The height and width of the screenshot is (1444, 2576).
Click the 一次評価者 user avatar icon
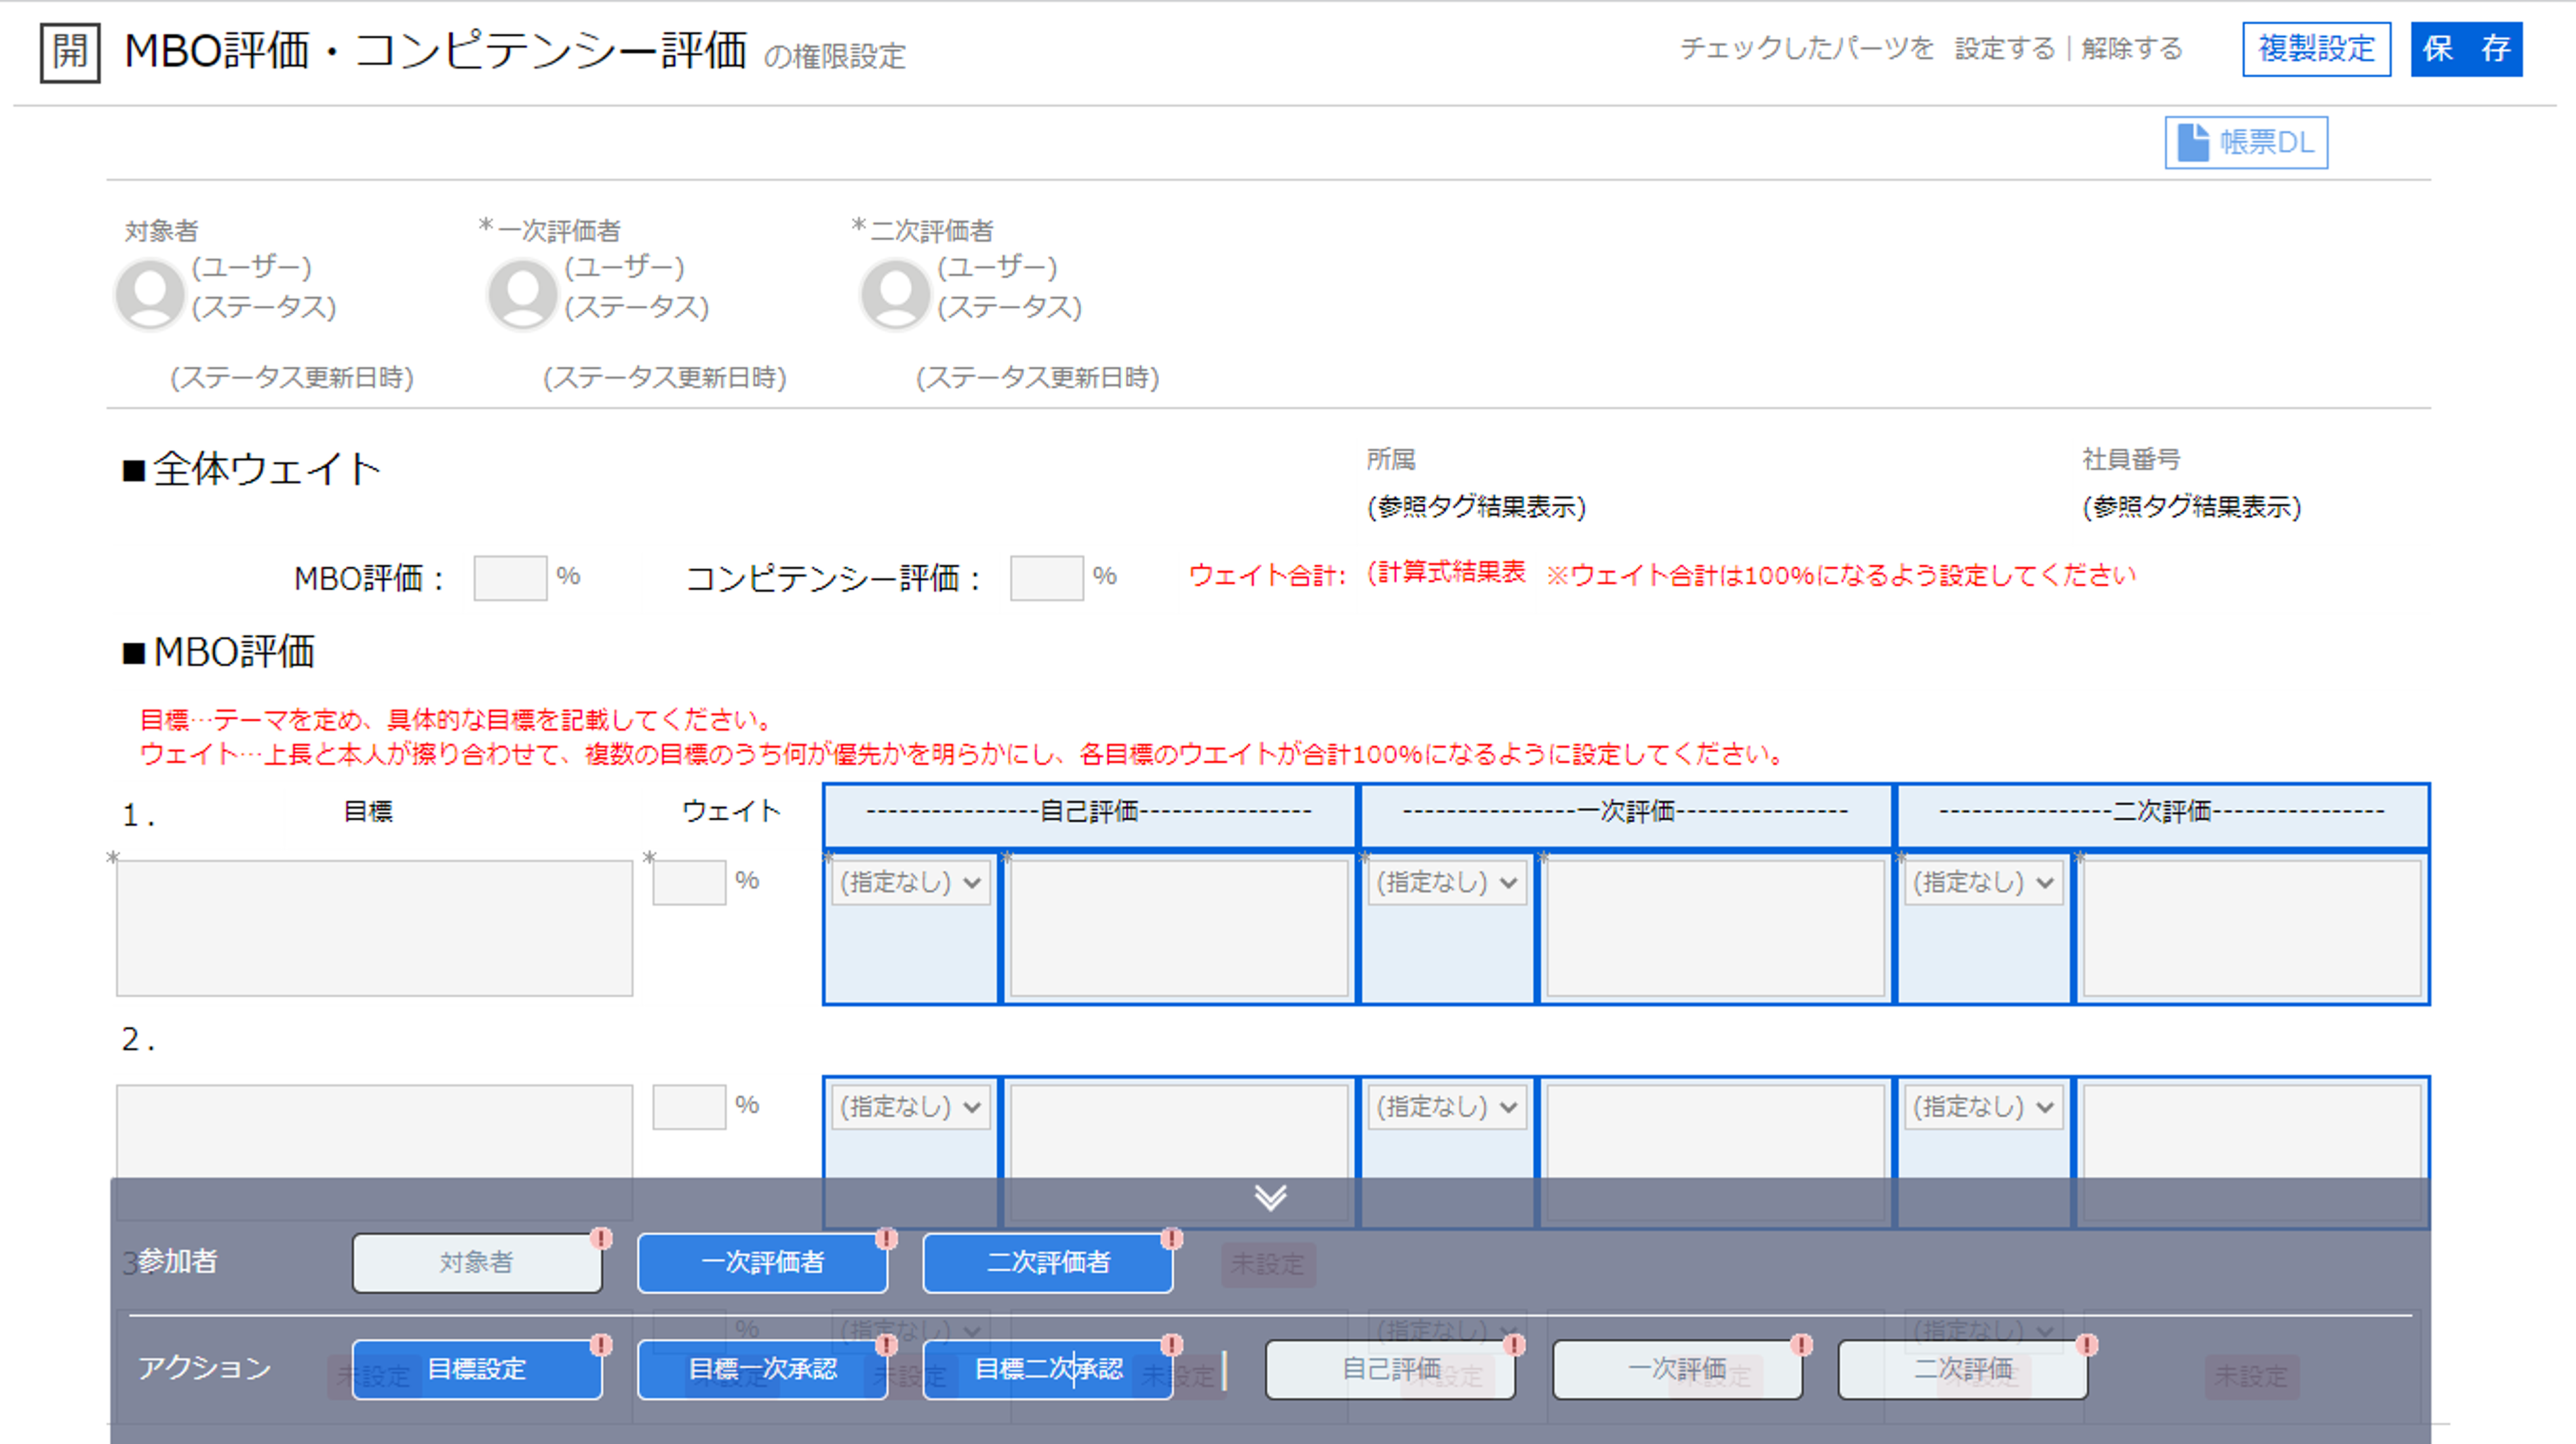click(522, 294)
